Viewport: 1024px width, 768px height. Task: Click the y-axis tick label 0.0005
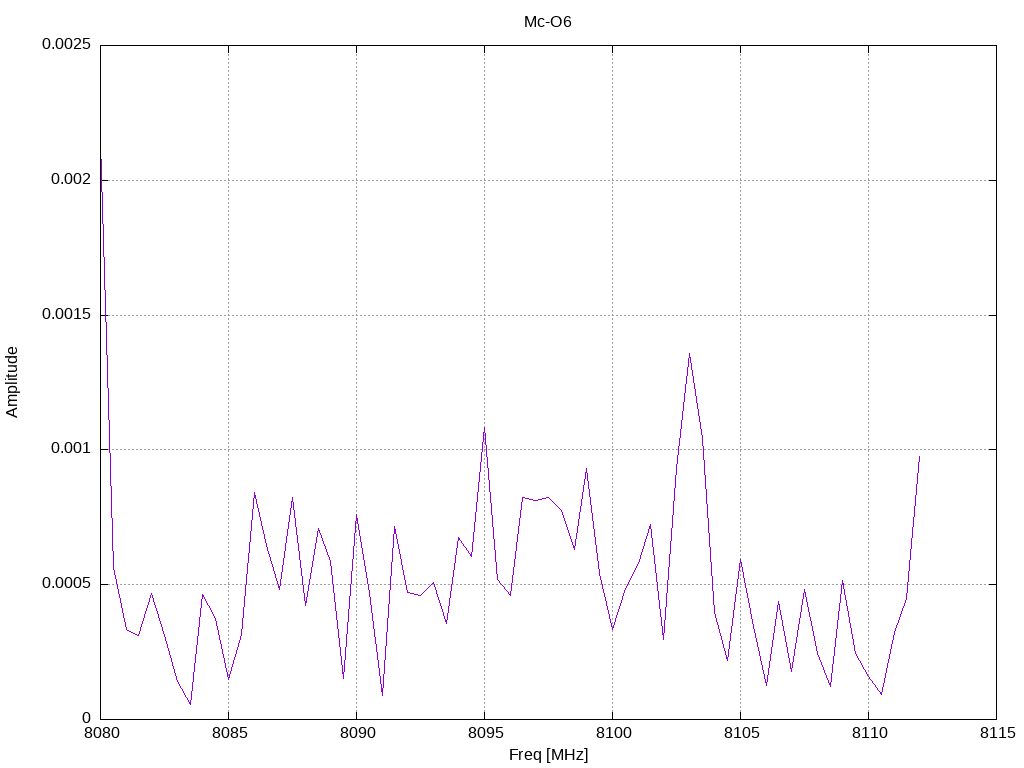click(x=66, y=583)
